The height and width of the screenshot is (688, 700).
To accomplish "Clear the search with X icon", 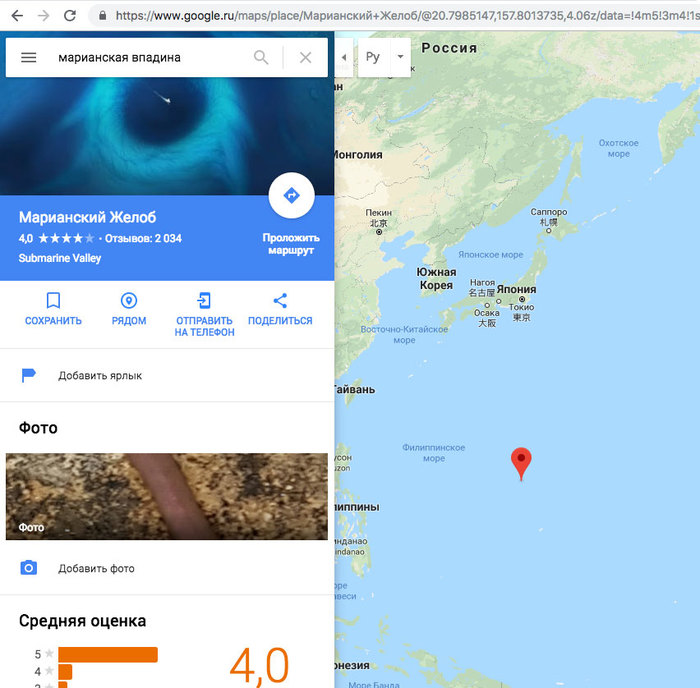I will coord(305,58).
